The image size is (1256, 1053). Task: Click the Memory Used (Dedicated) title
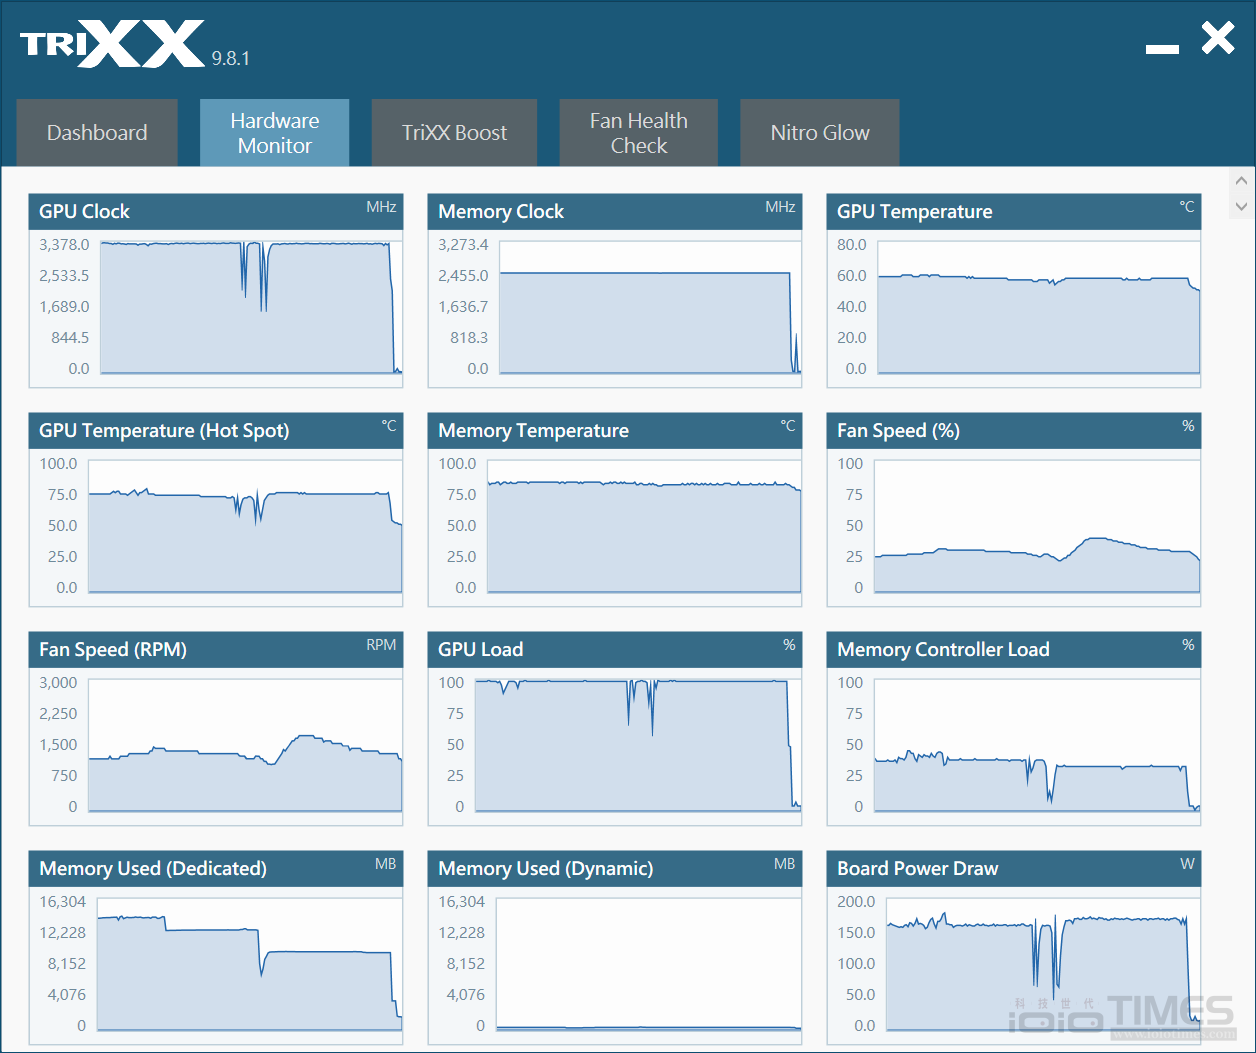pyautogui.click(x=153, y=869)
